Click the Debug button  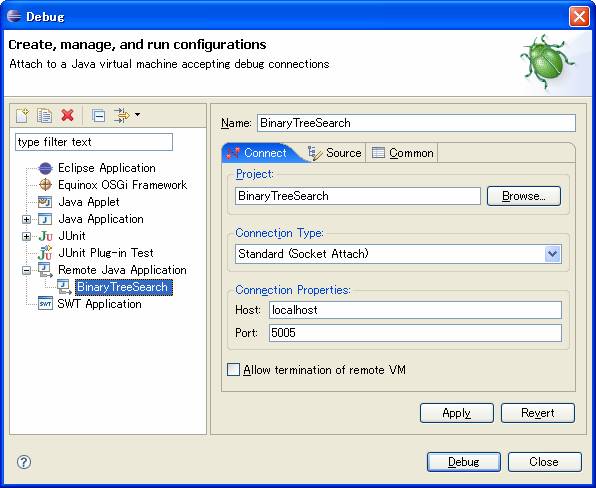[464, 462]
